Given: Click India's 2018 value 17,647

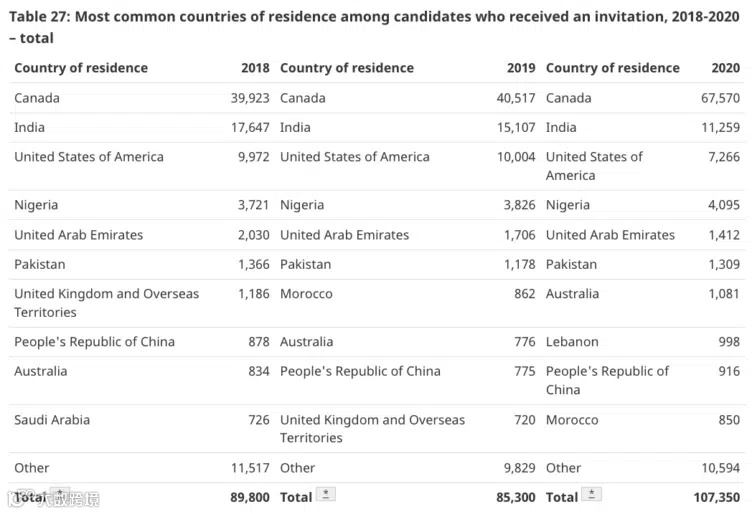Looking at the screenshot, I should [x=250, y=127].
